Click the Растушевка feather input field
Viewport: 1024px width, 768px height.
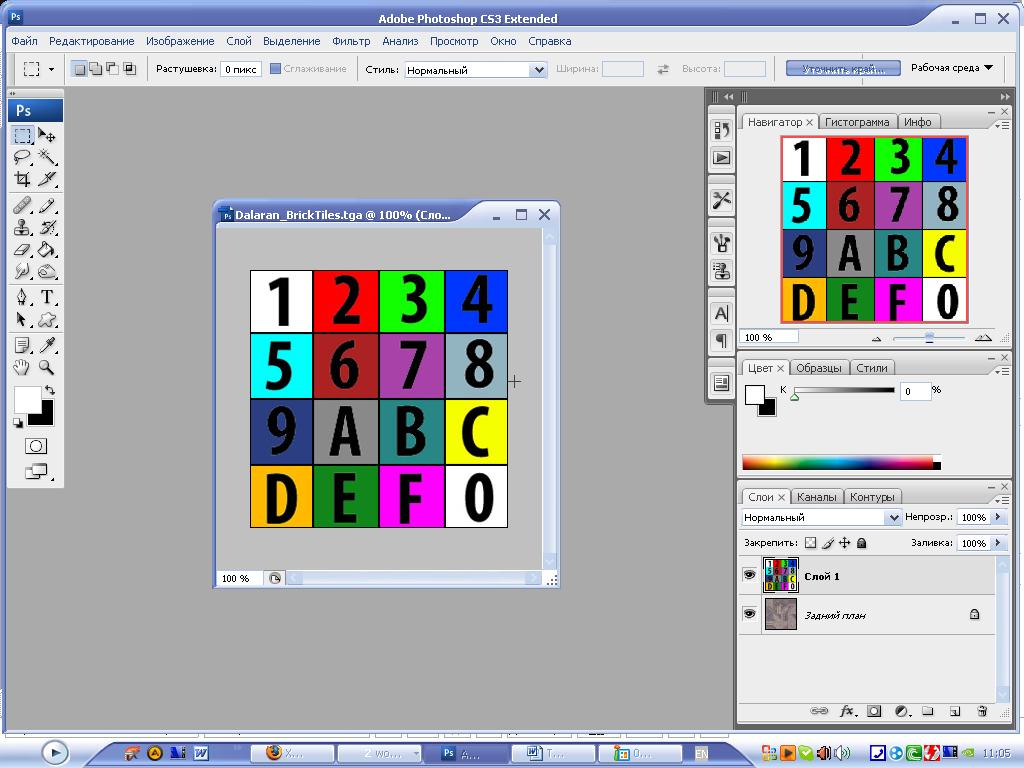click(240, 69)
